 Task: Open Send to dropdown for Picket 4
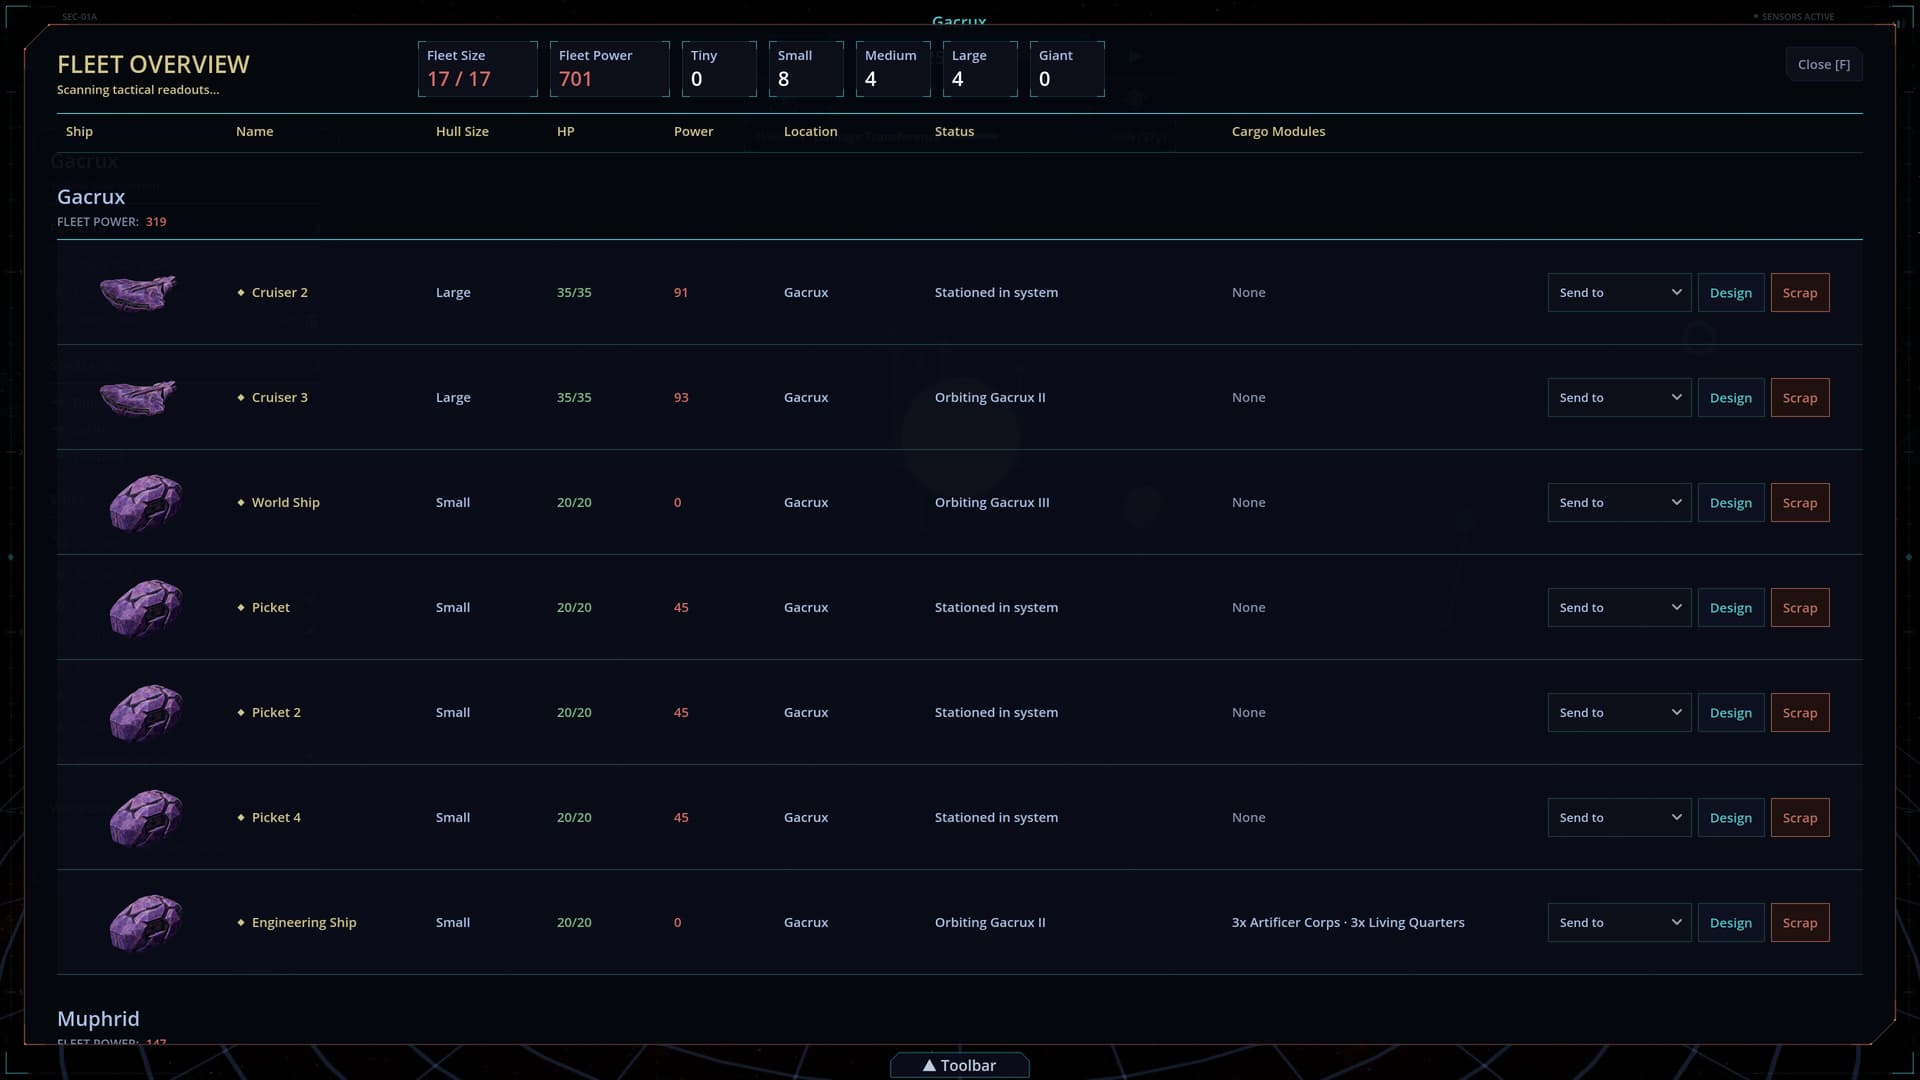click(1619, 818)
